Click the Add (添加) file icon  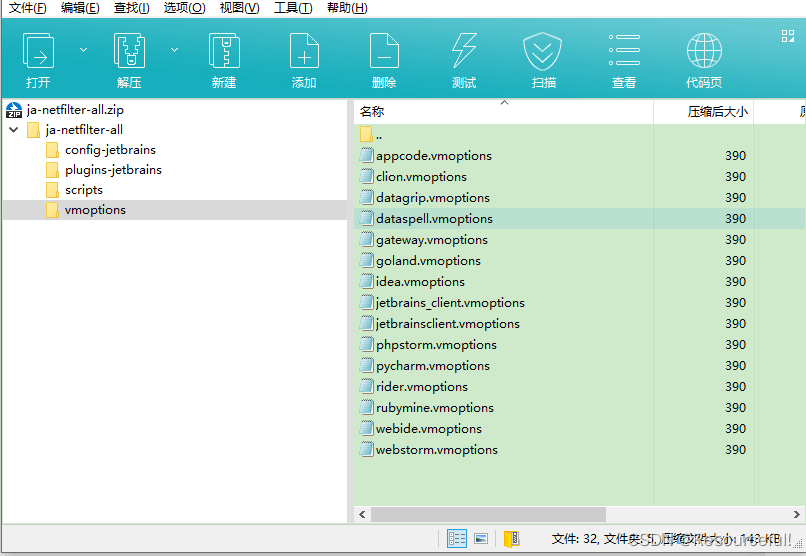tap(304, 51)
